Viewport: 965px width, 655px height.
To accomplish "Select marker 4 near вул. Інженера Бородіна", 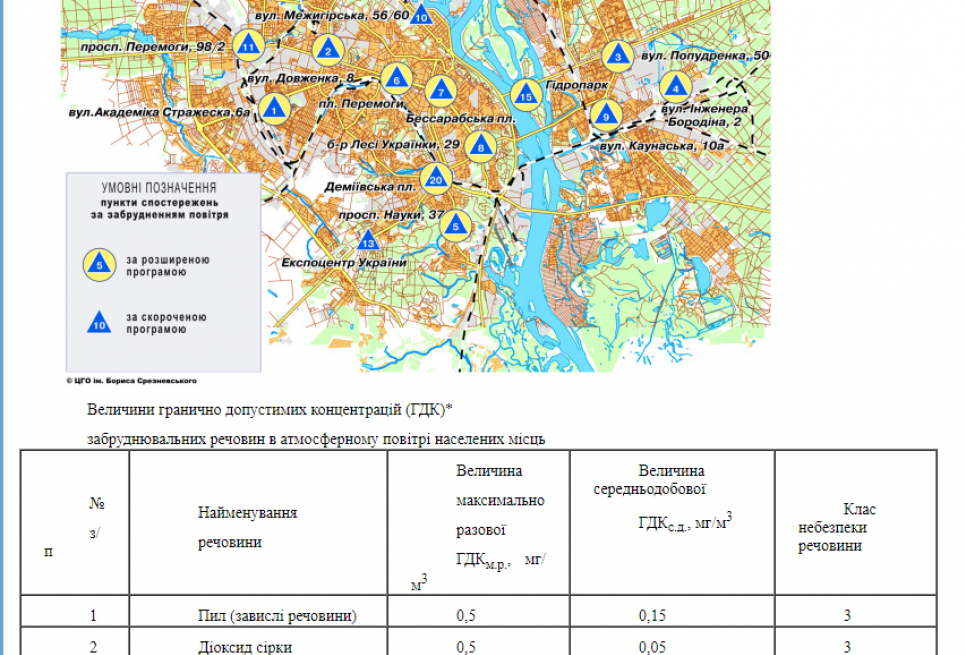I will (x=676, y=88).
